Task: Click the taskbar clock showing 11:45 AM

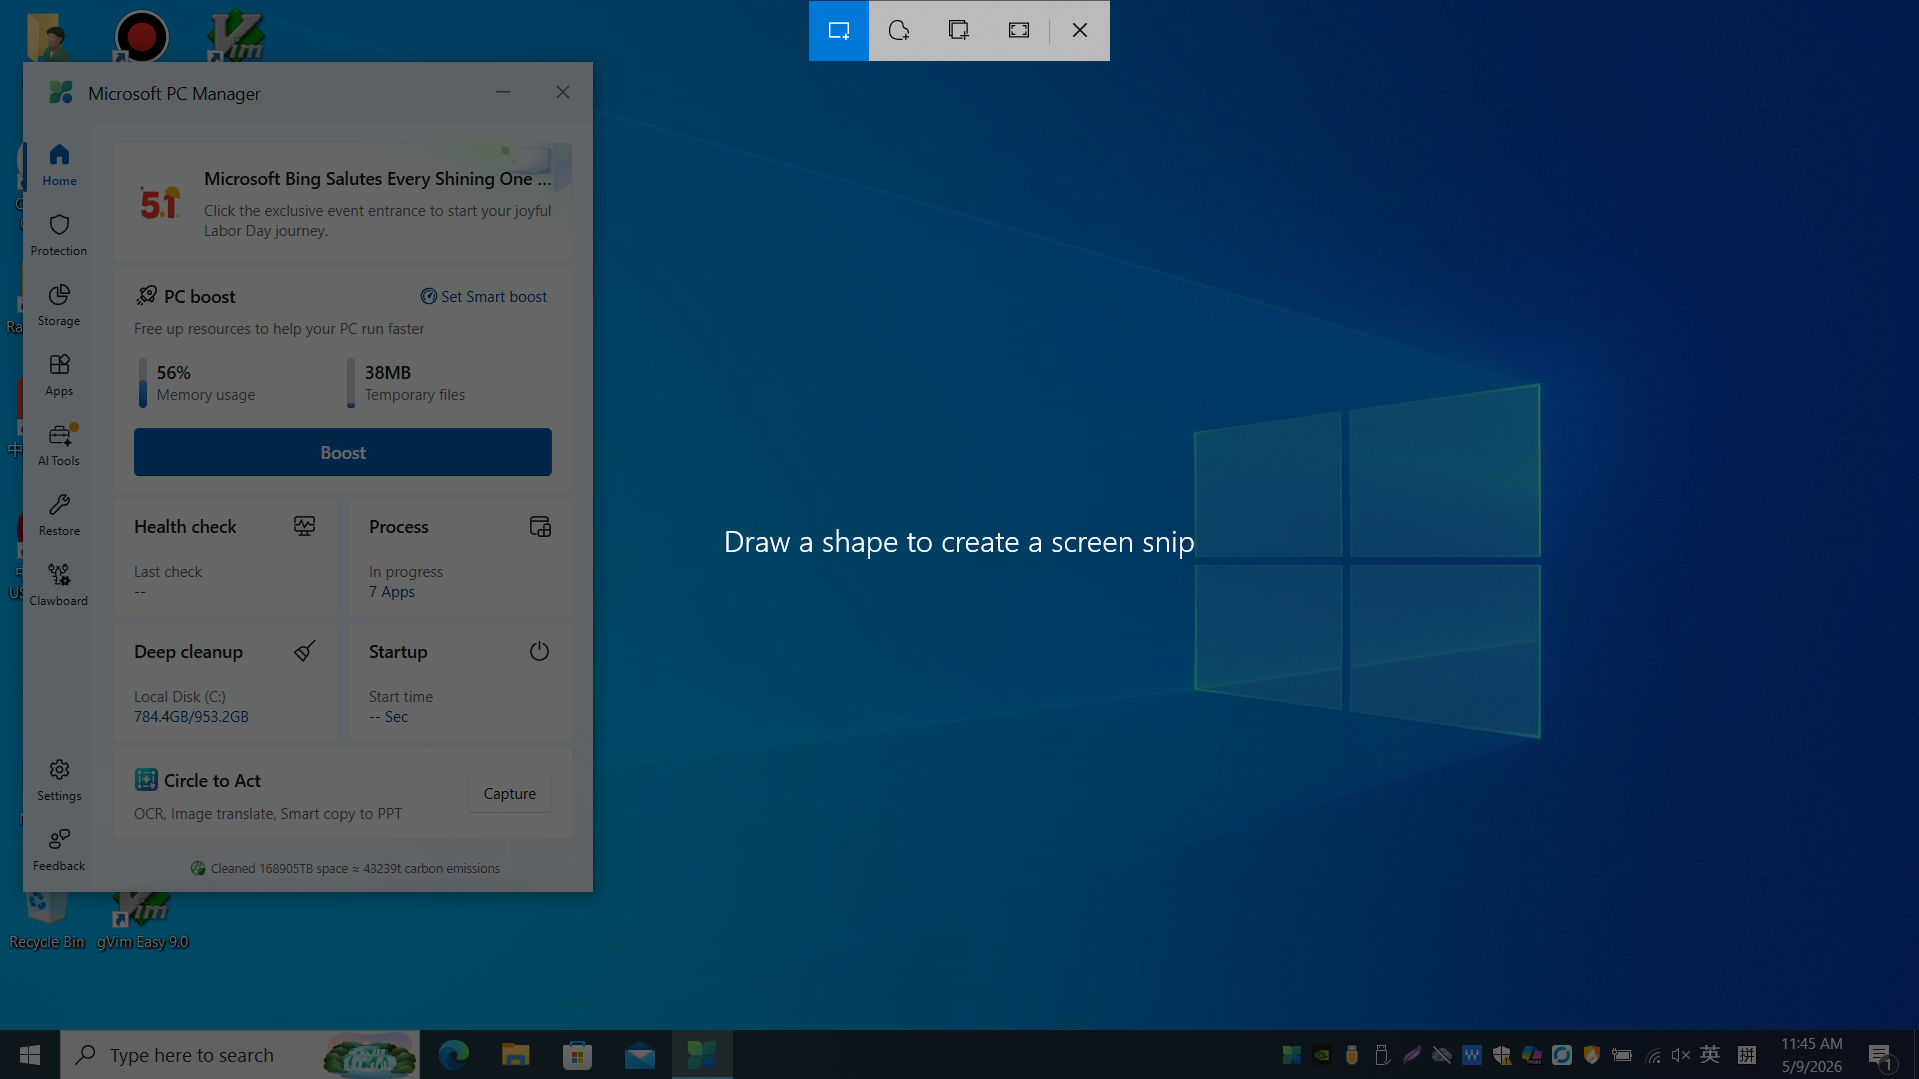Action: (1812, 1055)
